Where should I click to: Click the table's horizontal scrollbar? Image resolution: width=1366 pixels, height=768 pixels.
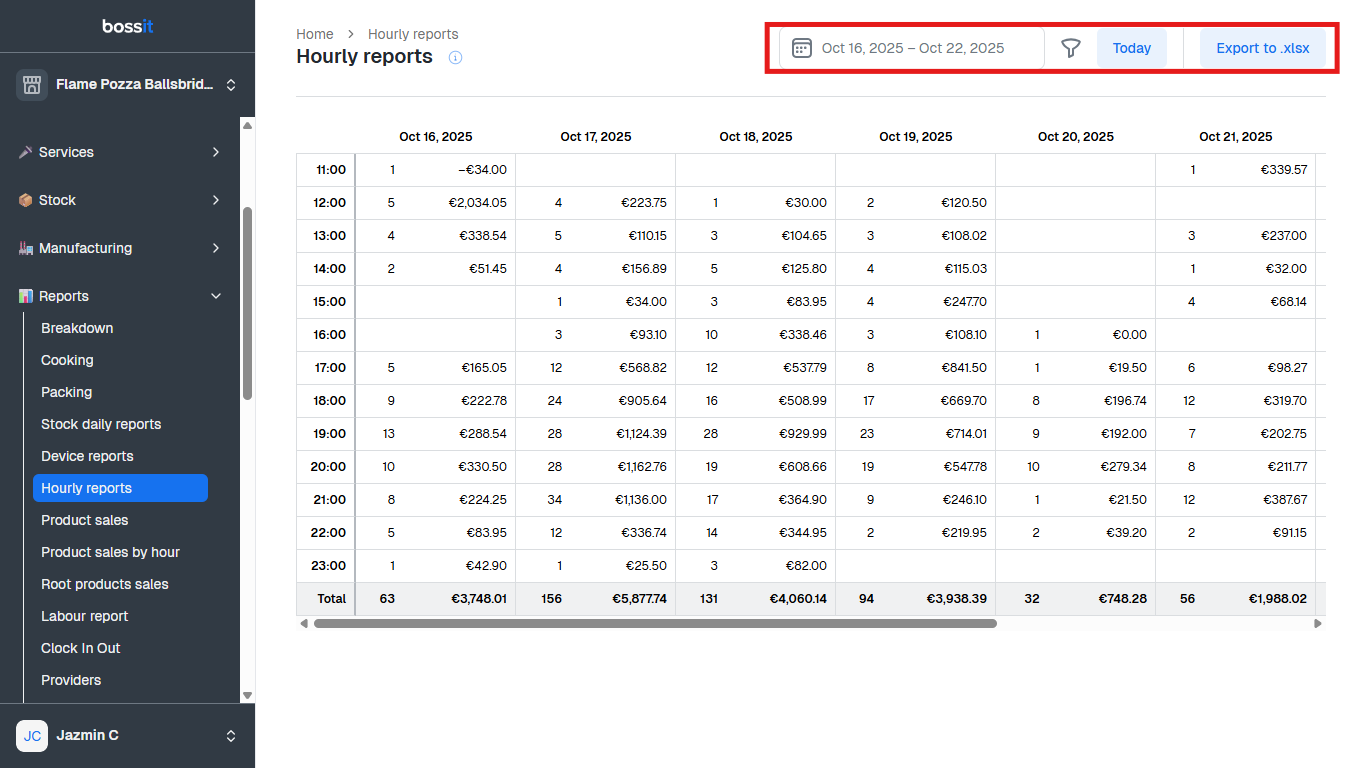pyautogui.click(x=655, y=623)
